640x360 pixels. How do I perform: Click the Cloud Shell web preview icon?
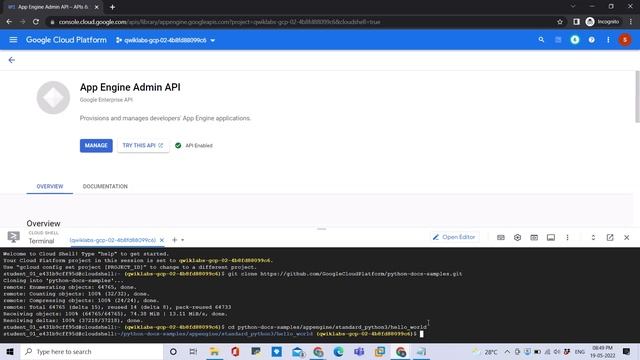534,238
